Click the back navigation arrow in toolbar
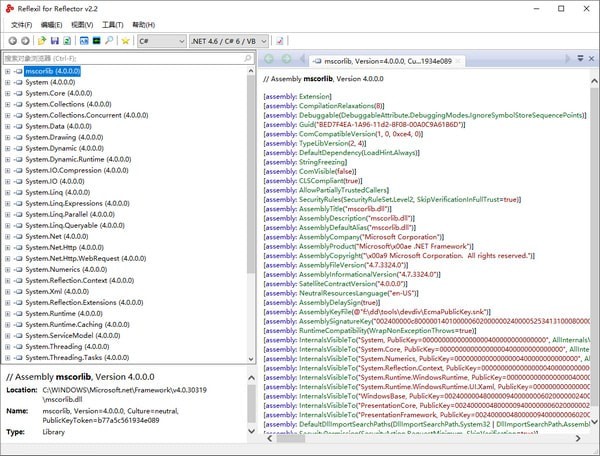Image resolution: width=600 pixels, height=456 pixels. (10, 41)
